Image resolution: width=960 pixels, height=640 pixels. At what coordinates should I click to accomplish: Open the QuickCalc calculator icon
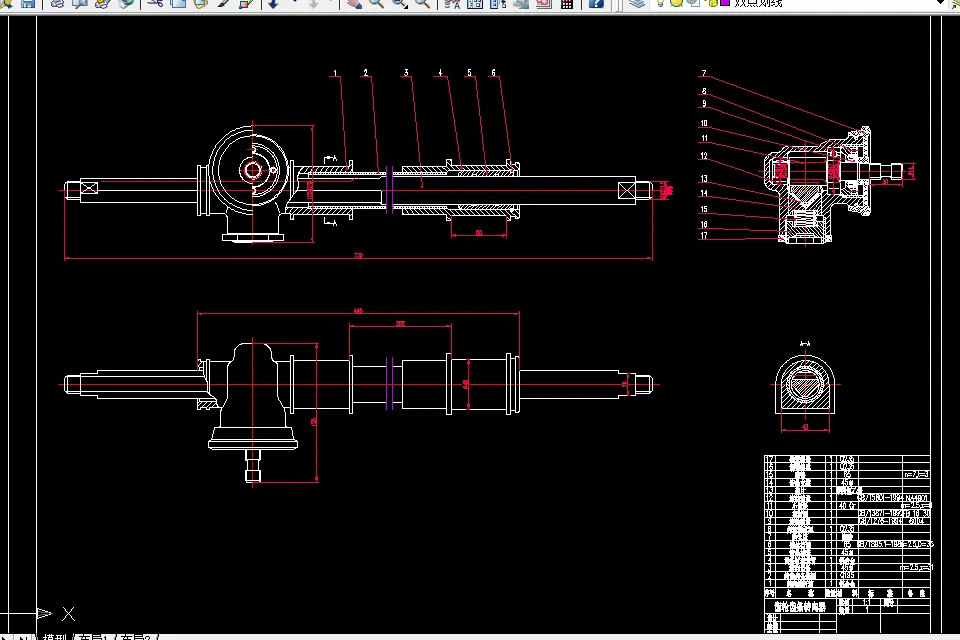click(x=567, y=3)
